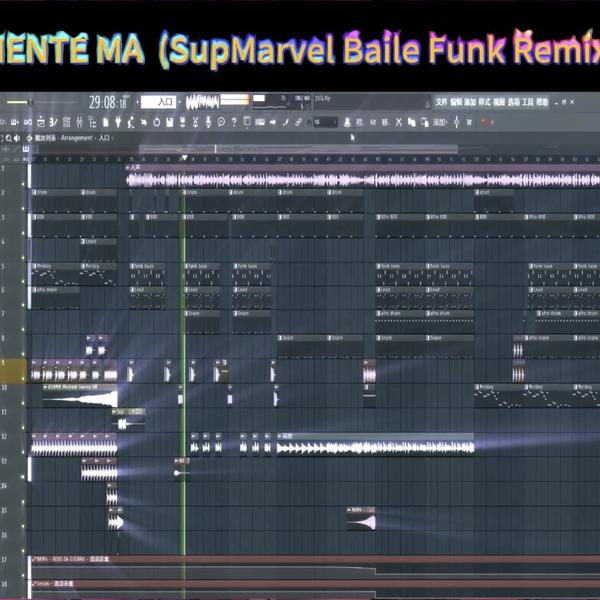Open the 添加 dropdown in playlist toolbar

pos(440,122)
